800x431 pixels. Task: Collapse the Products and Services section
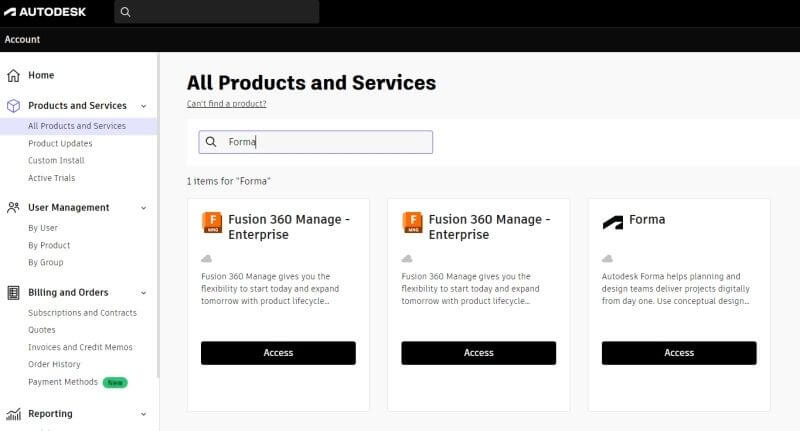pos(144,106)
